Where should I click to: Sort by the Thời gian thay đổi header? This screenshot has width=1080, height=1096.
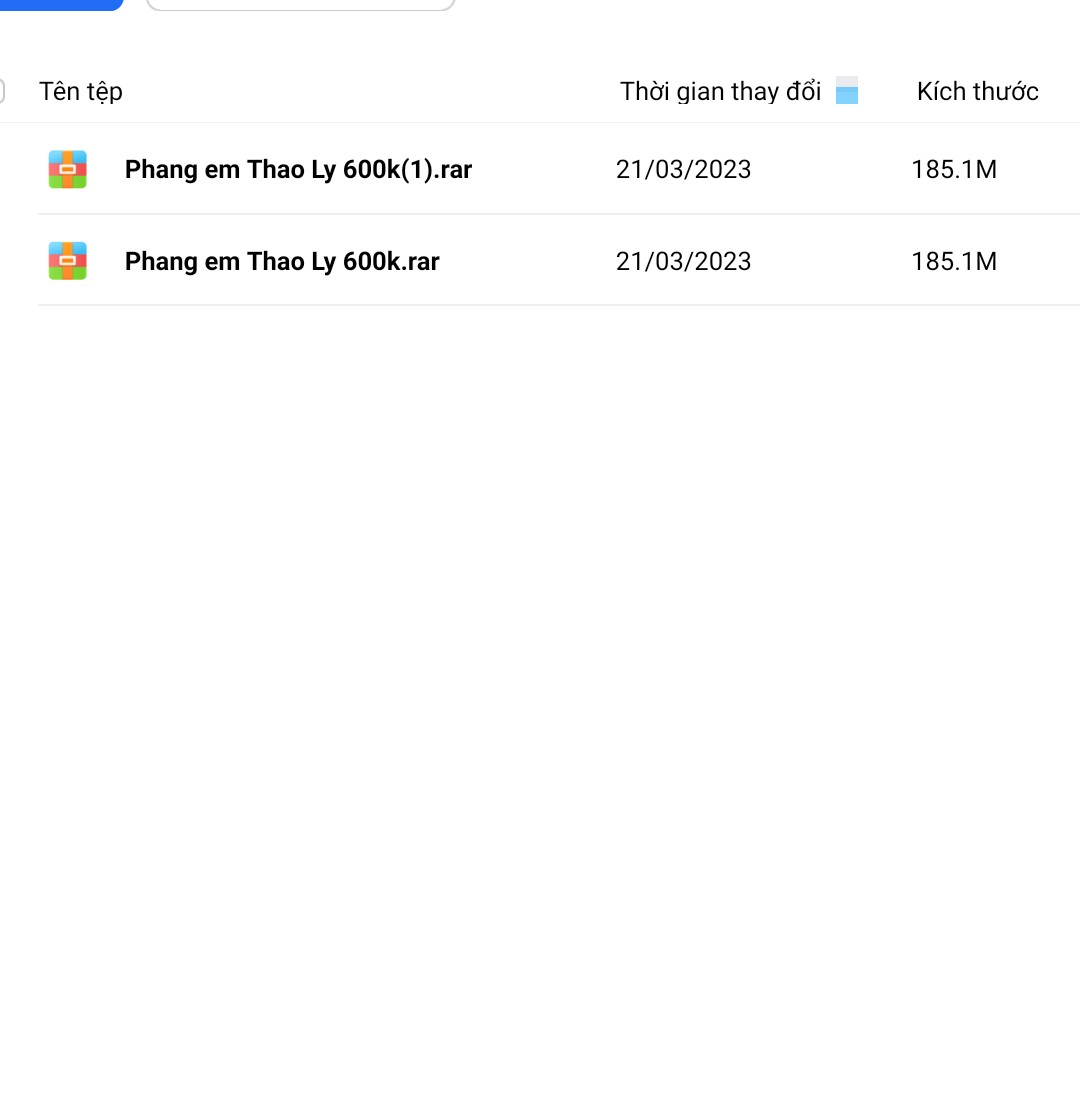click(x=720, y=92)
